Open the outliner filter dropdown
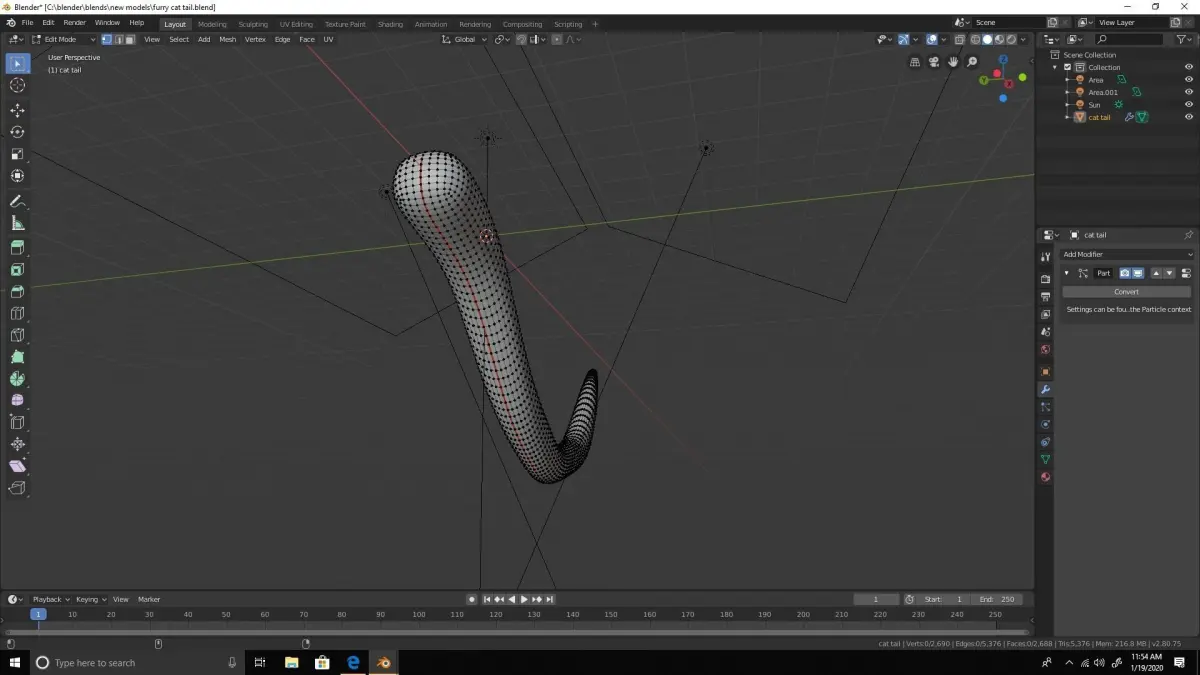 click(1183, 39)
